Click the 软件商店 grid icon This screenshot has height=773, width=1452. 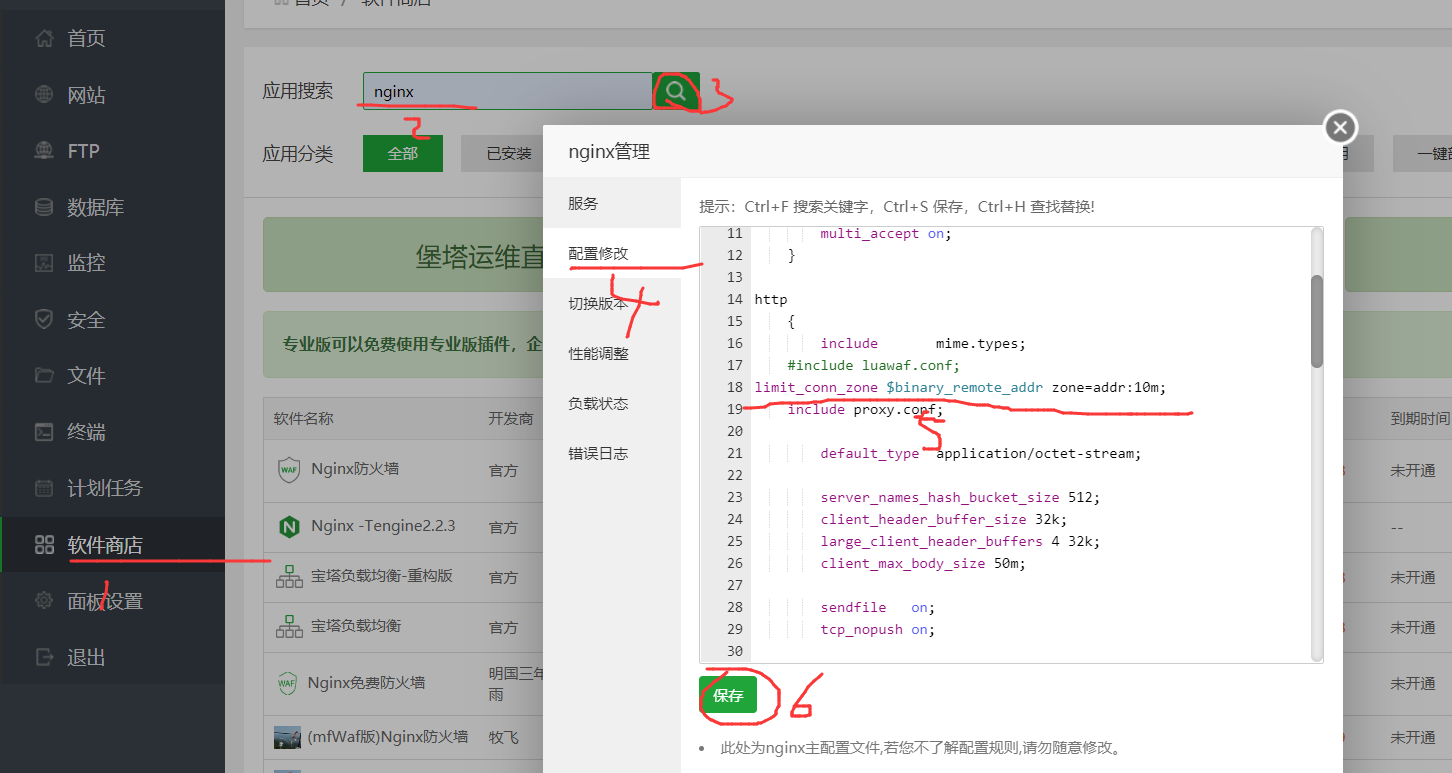tap(43, 545)
